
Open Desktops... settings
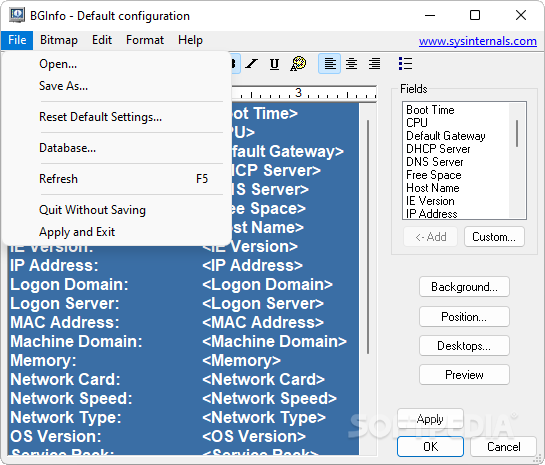(x=464, y=346)
